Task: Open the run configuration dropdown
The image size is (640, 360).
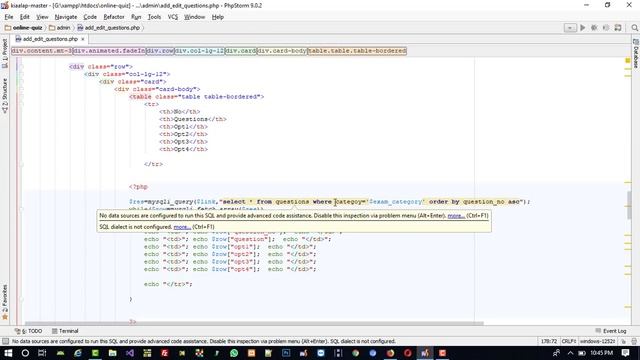Action: coord(570,28)
